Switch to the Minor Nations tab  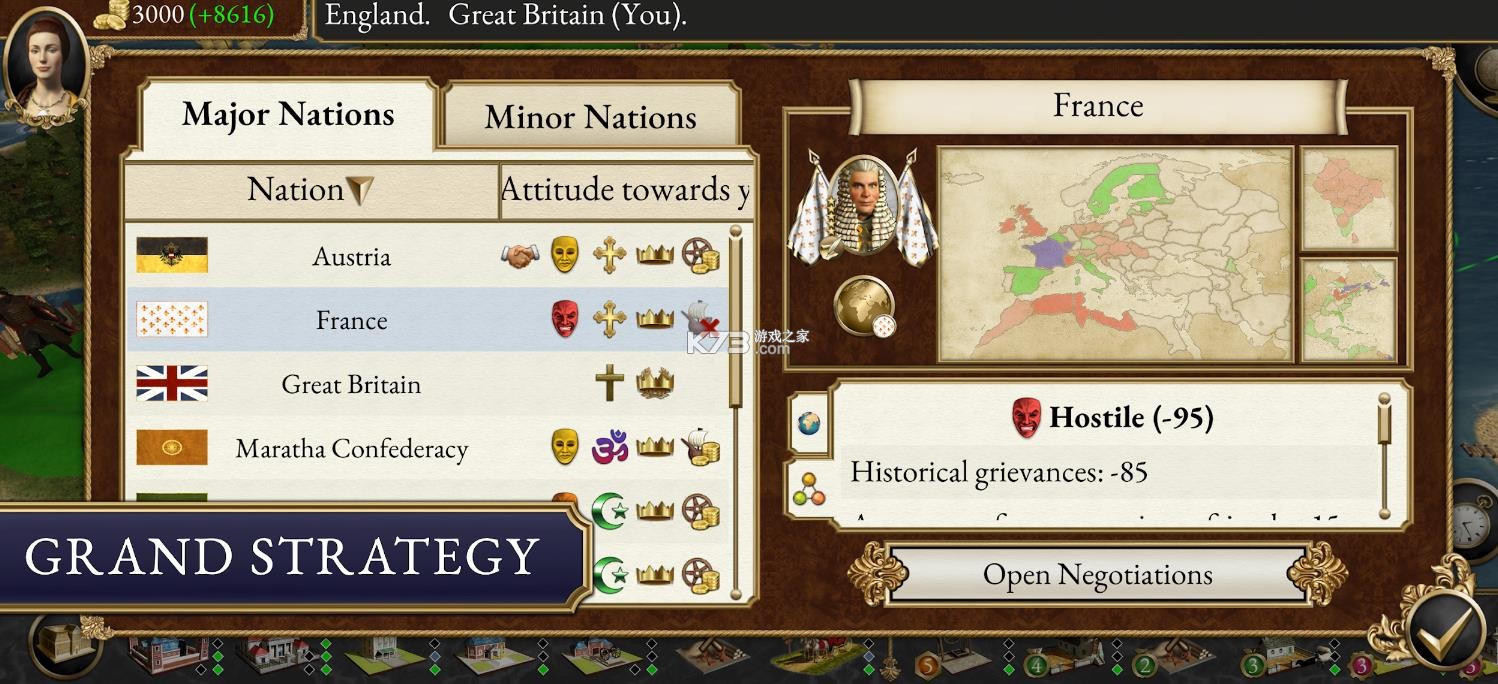pos(590,118)
